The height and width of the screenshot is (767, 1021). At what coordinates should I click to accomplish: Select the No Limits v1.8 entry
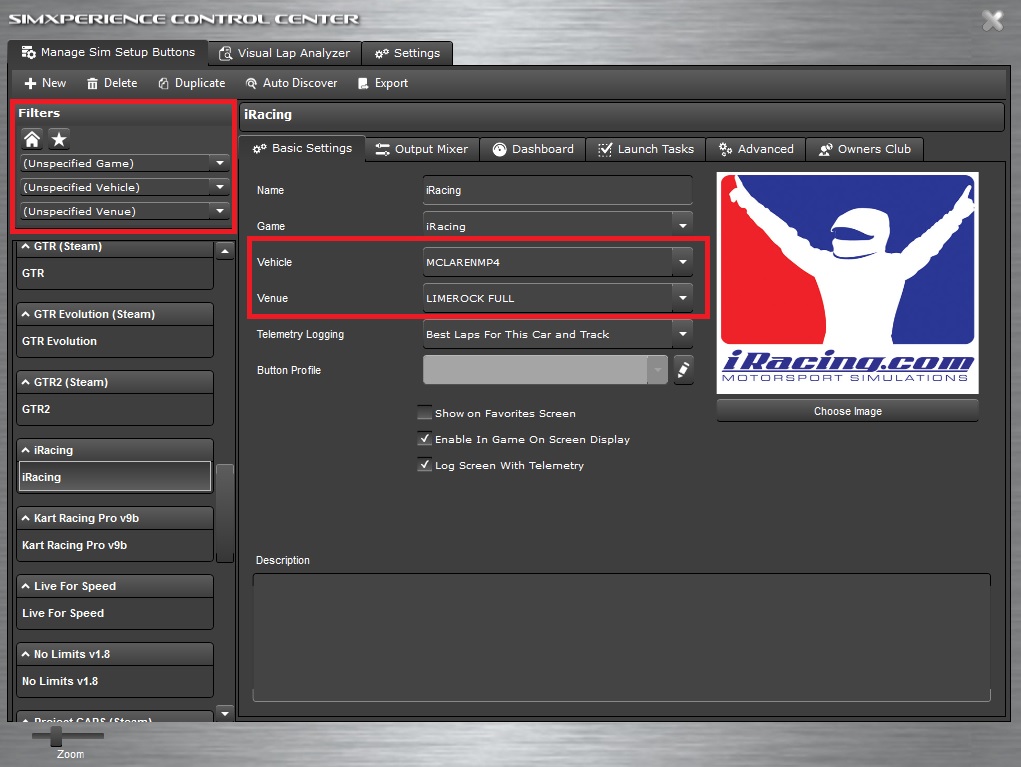115,681
